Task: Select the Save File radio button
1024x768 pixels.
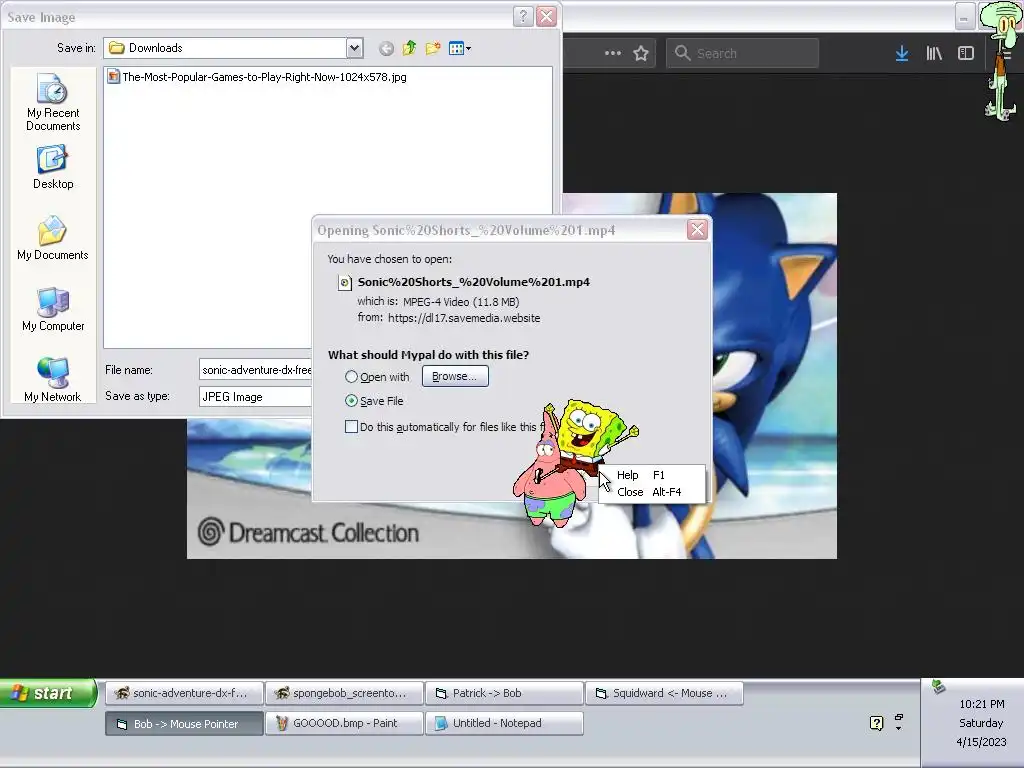Action: click(x=351, y=401)
